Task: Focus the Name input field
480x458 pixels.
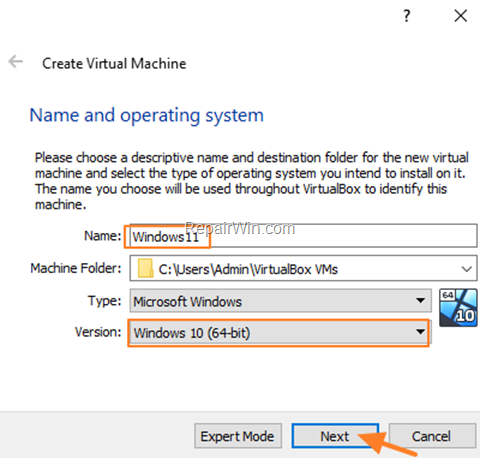Action: [x=303, y=236]
